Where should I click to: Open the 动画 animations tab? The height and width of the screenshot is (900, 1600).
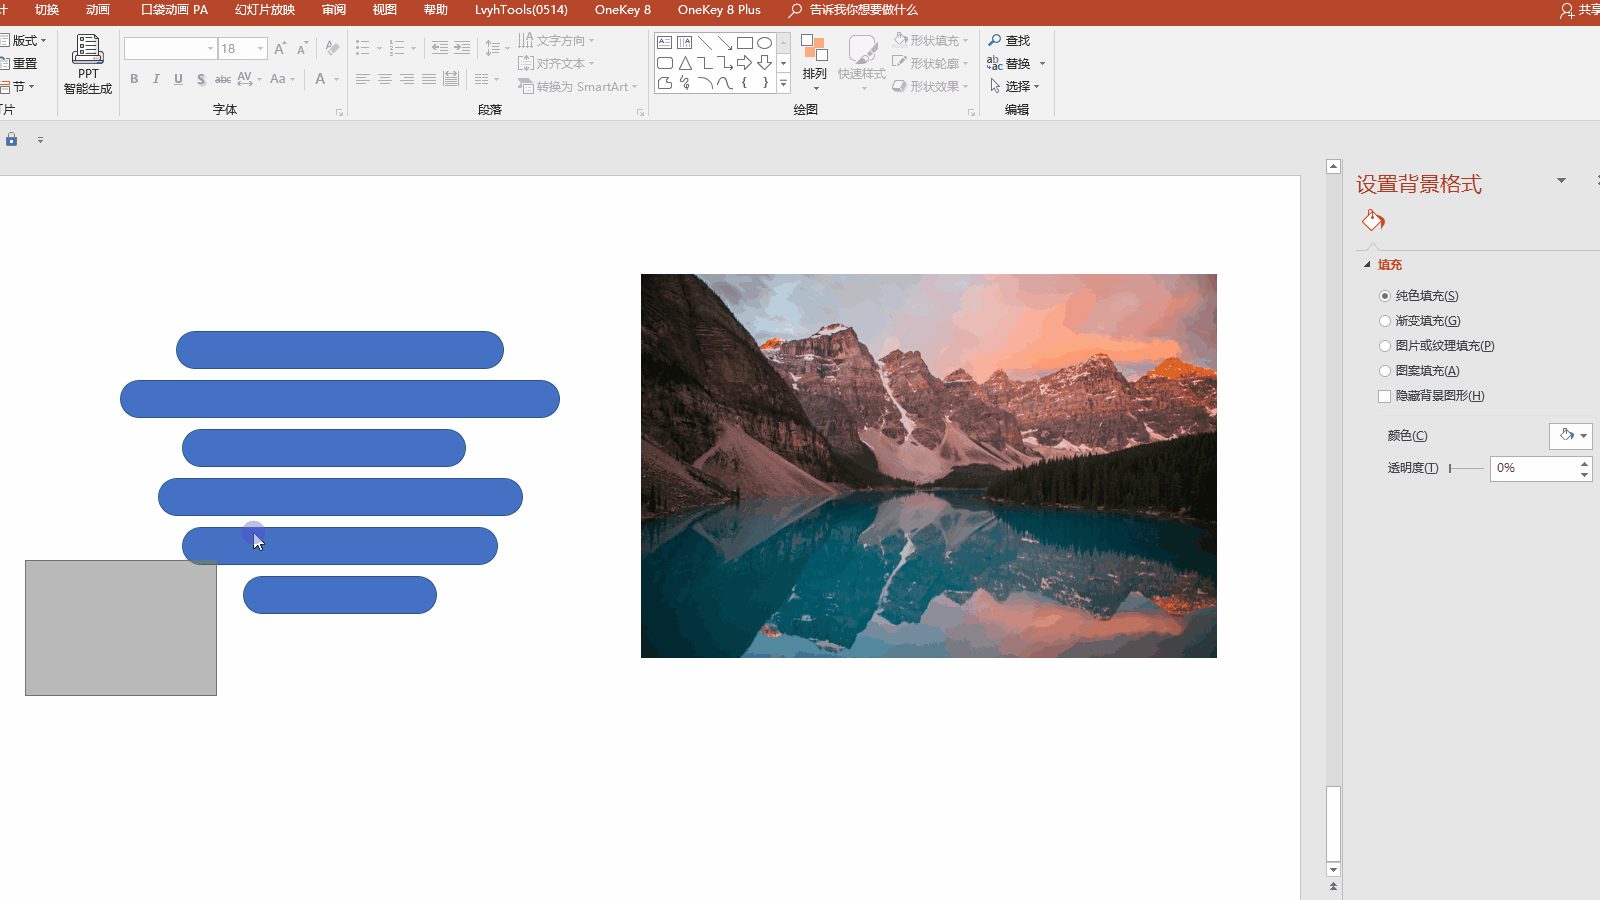click(x=98, y=10)
